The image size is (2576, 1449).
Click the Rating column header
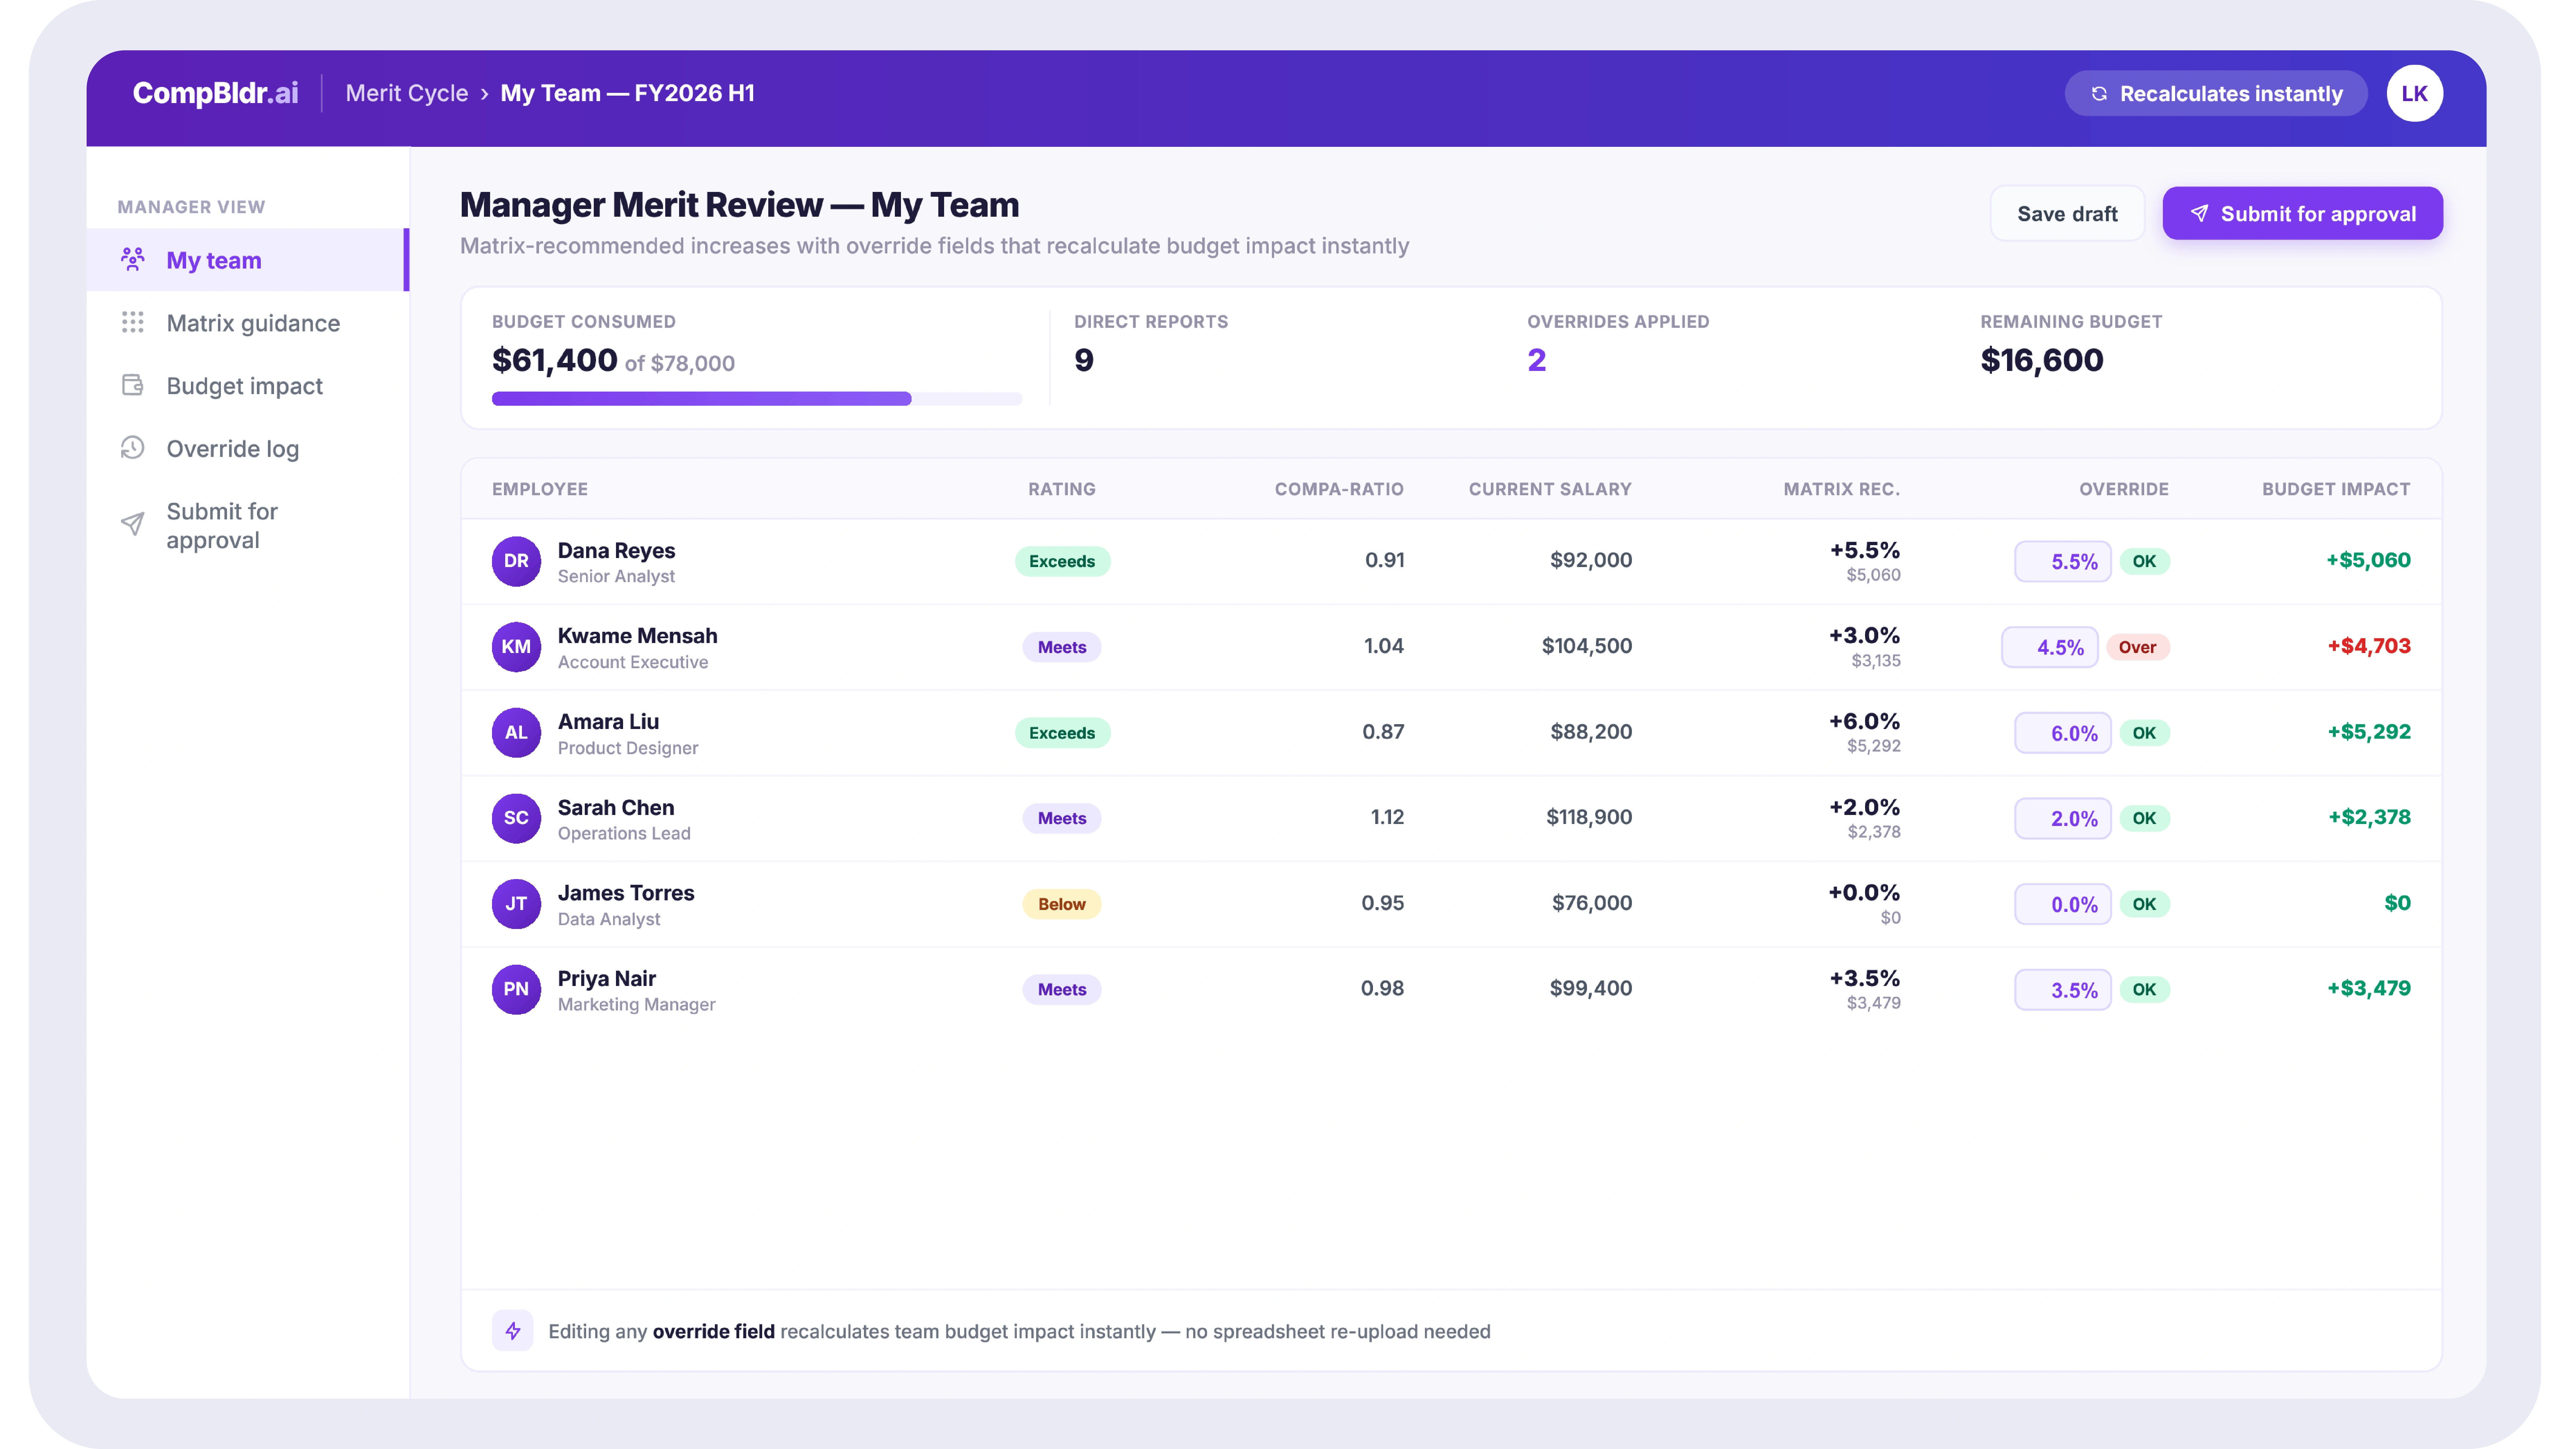[1062, 489]
